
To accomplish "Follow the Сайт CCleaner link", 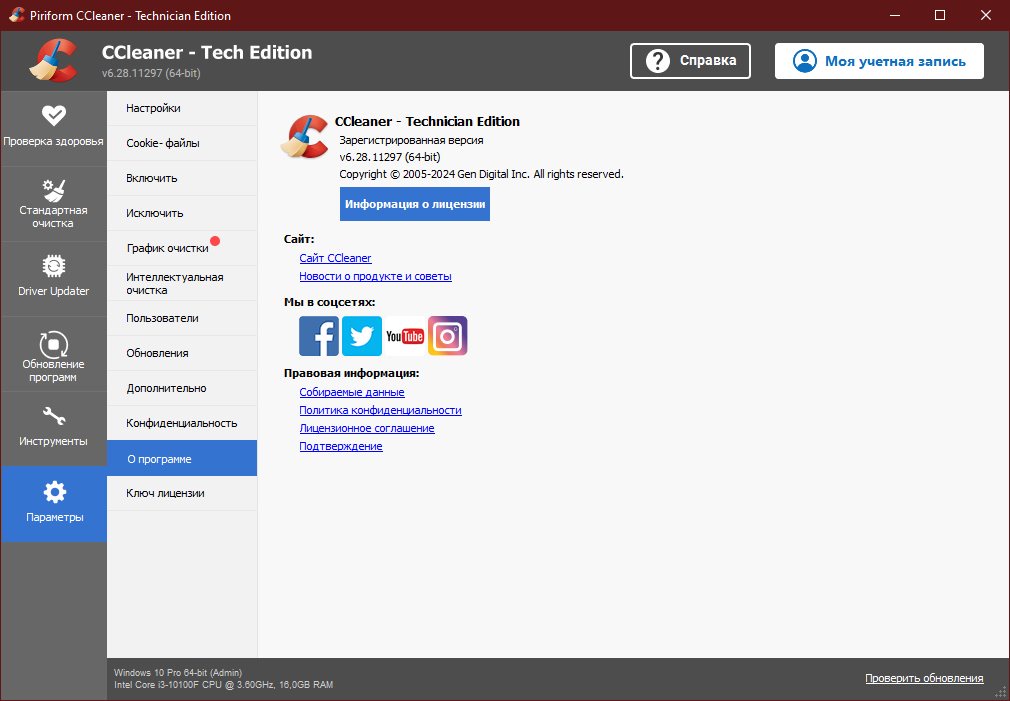I will pos(335,258).
